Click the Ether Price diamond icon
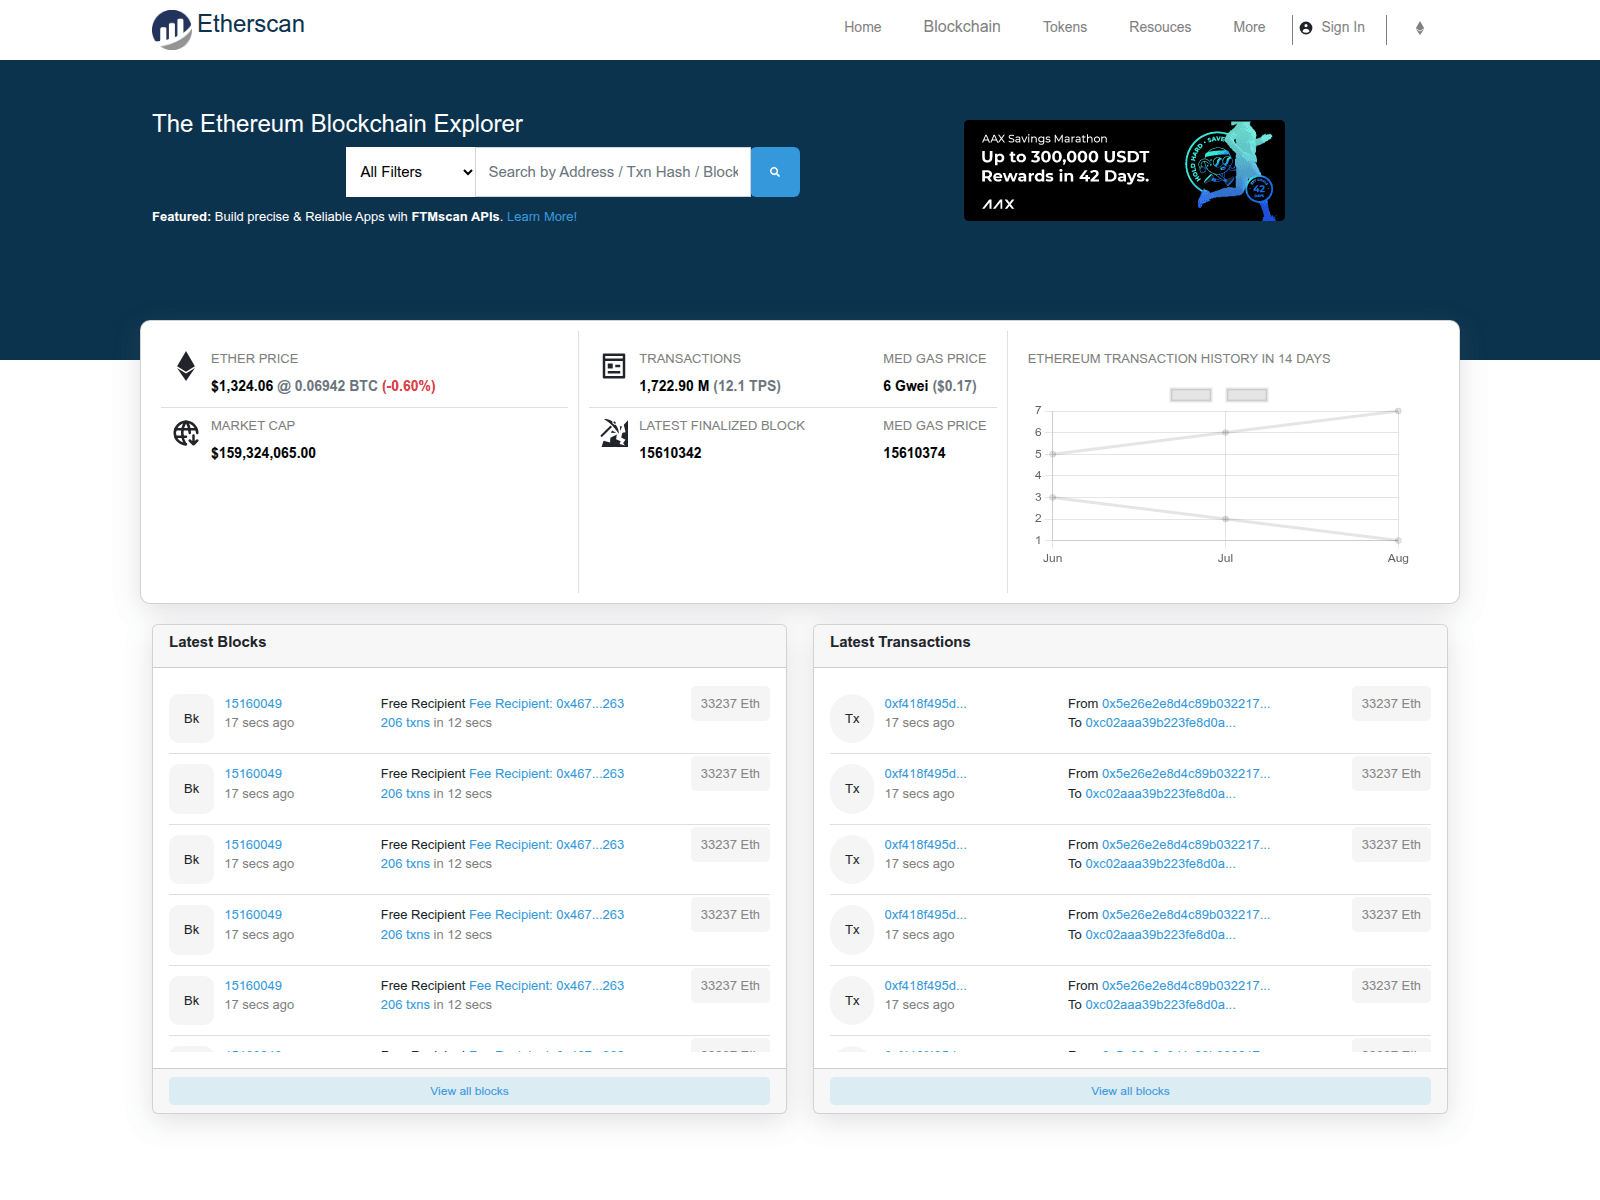The height and width of the screenshot is (1200, 1600). coord(186,366)
